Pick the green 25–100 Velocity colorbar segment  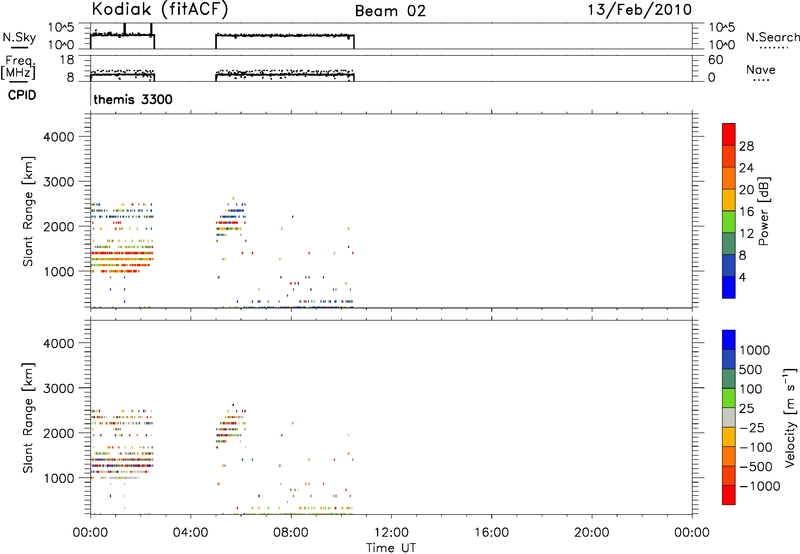point(729,398)
